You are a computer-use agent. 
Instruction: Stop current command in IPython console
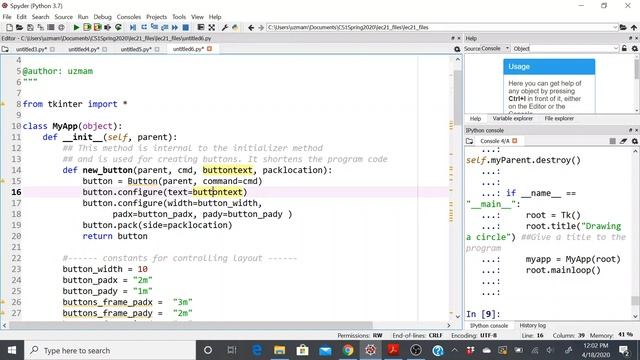(613, 141)
